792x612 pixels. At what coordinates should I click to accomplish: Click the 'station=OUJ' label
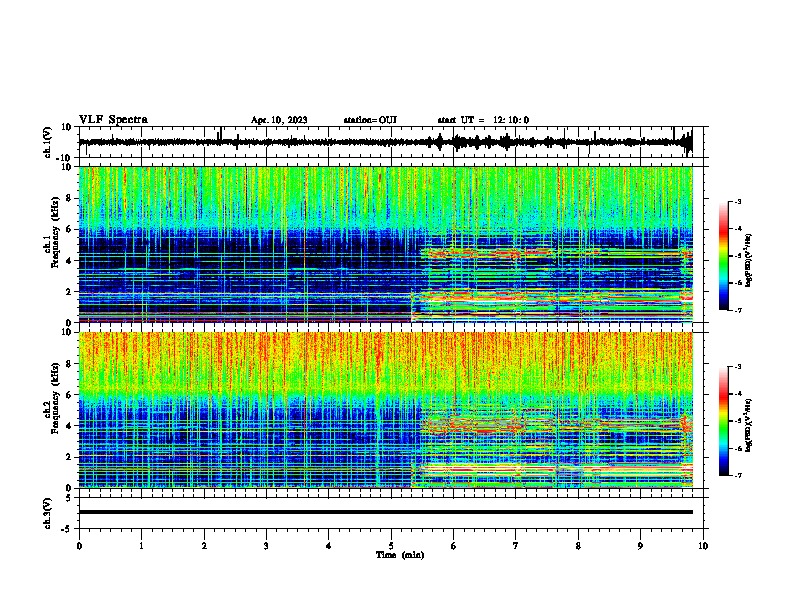coord(370,120)
